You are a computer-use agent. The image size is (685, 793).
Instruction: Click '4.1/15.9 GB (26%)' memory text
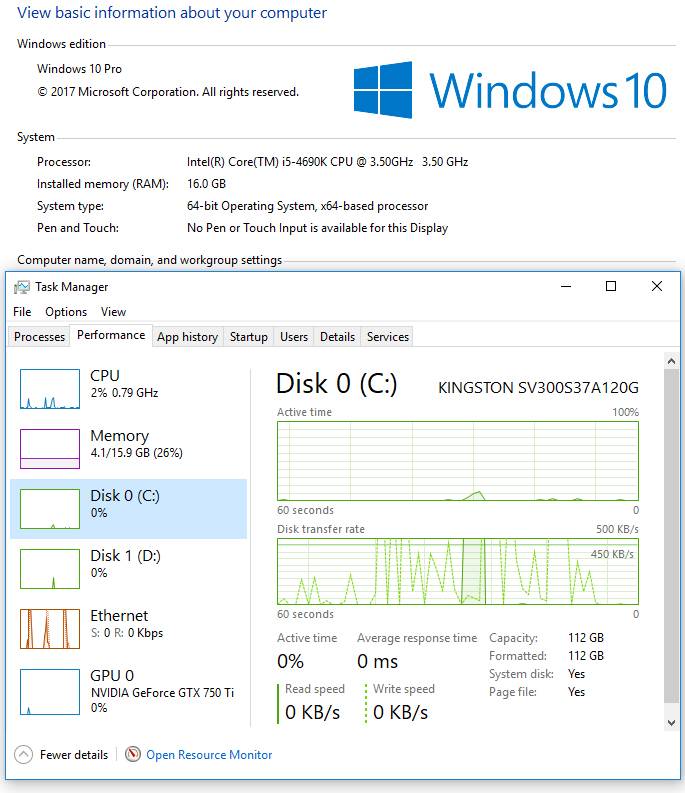pos(137,453)
